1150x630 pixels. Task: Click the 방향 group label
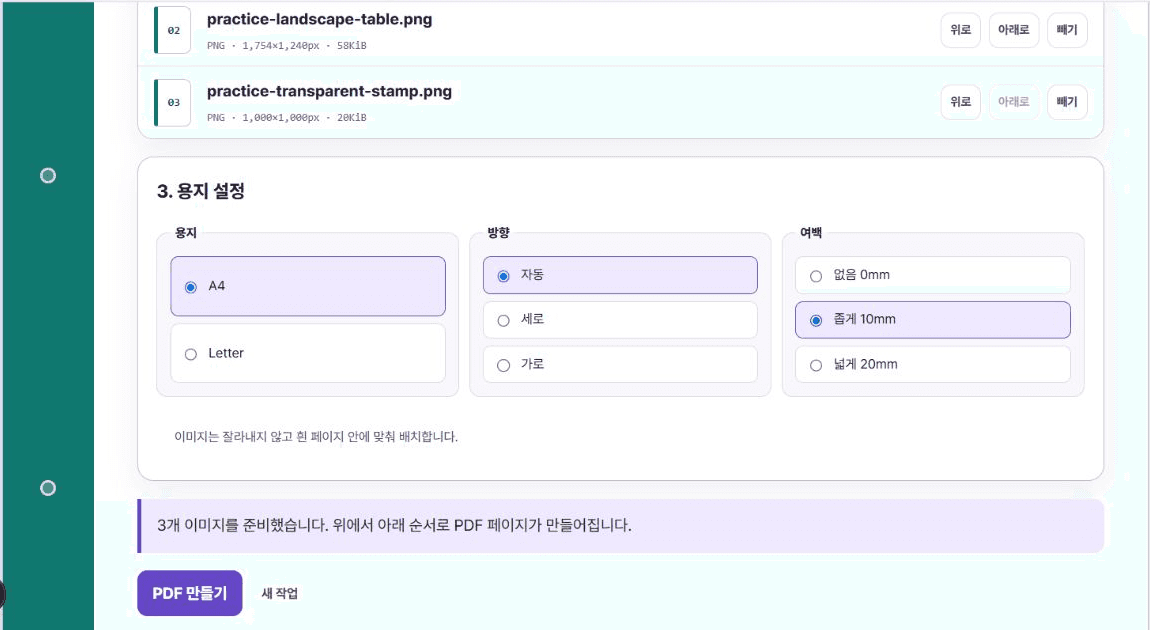pyautogui.click(x=499, y=232)
